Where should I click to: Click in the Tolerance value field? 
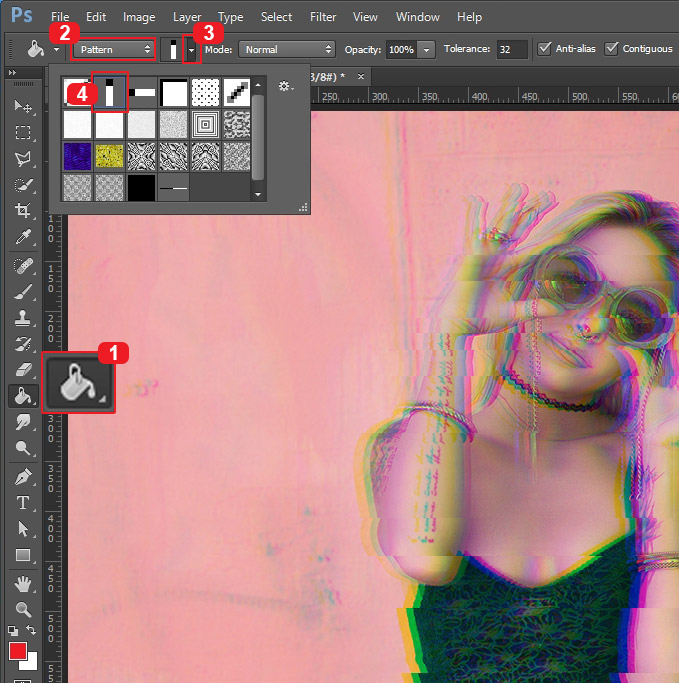pos(512,49)
